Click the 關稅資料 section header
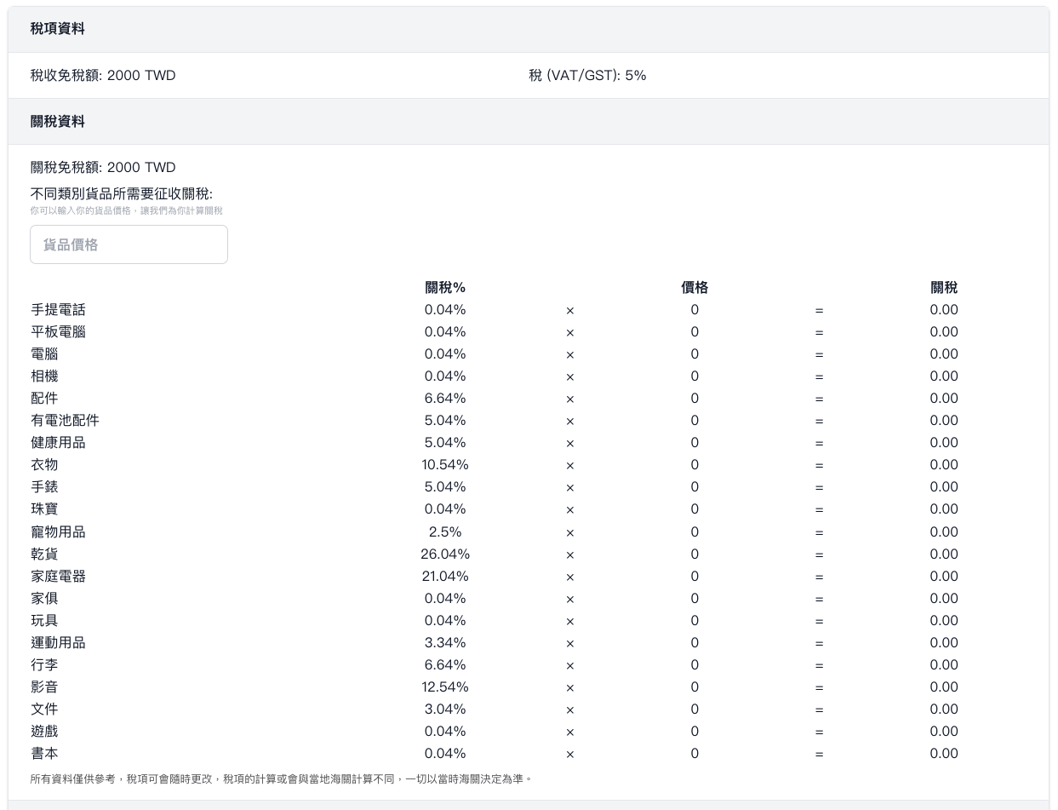This screenshot has width=1058, height=810. click(x=57, y=122)
